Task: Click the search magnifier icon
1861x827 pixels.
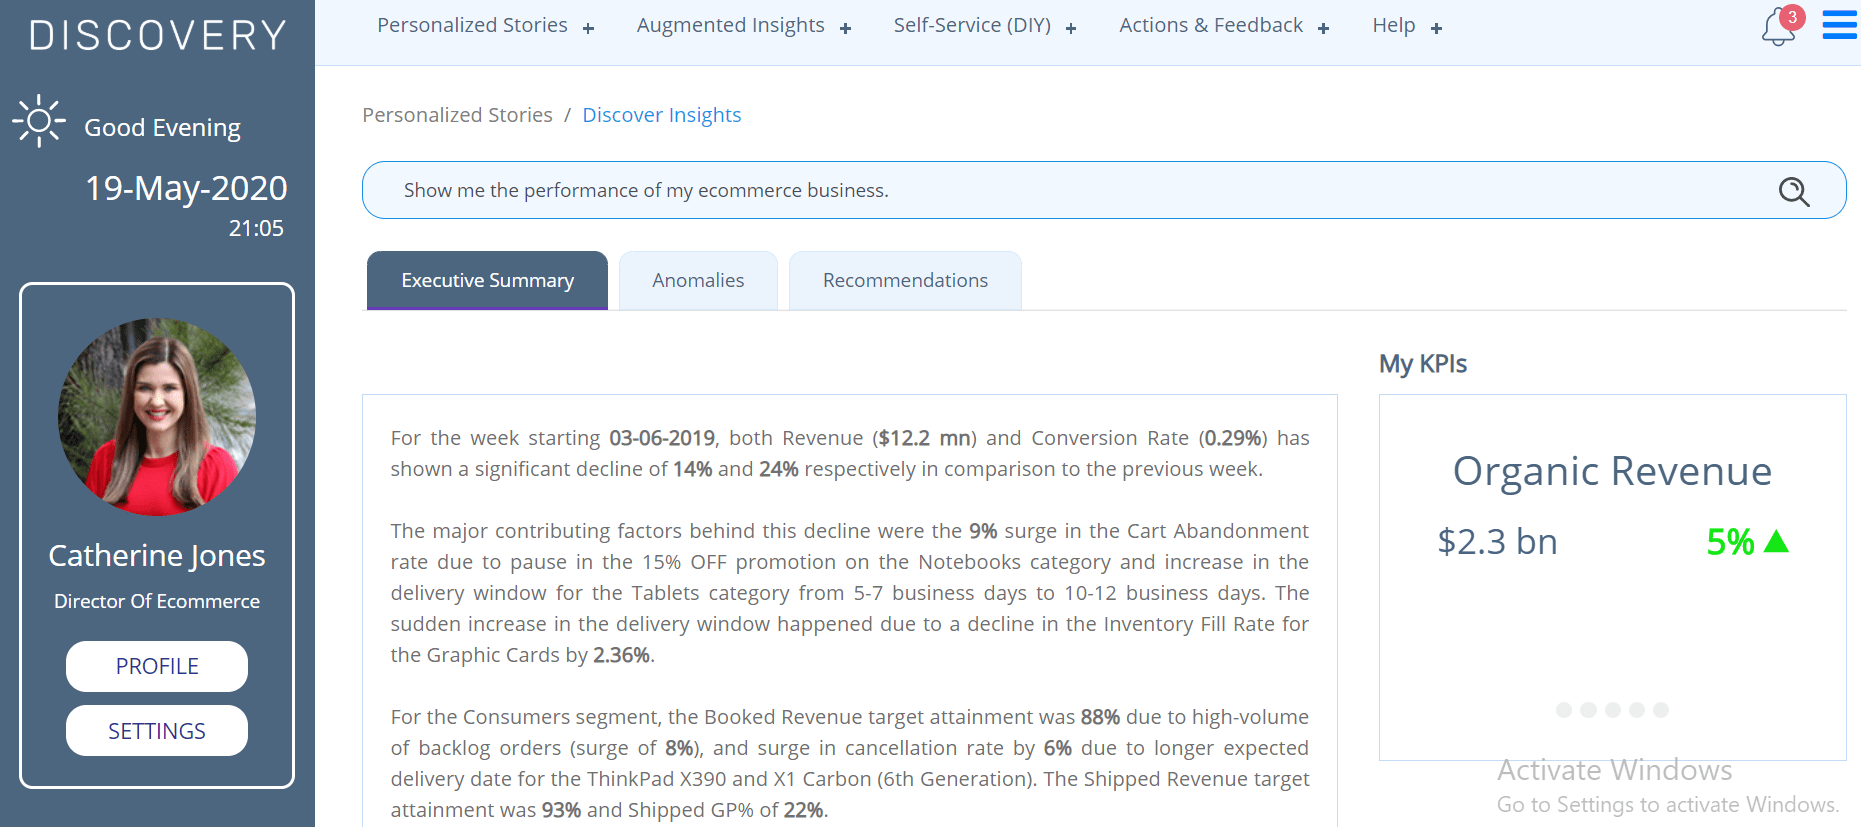Action: (1794, 191)
